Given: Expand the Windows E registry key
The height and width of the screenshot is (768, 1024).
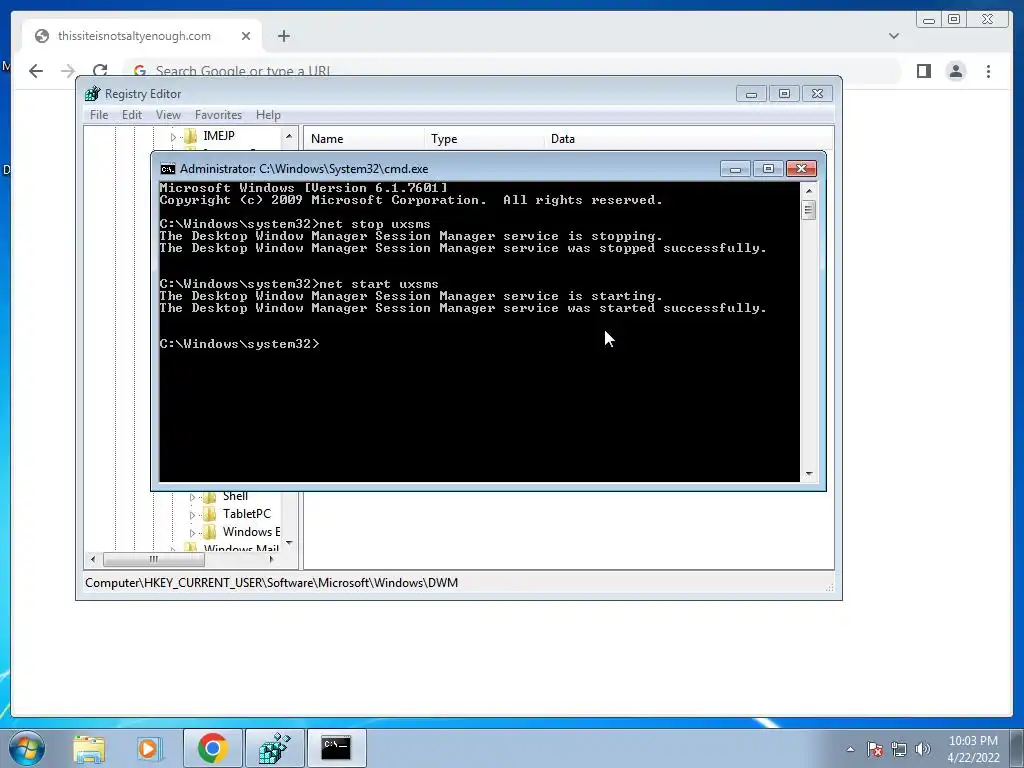Looking at the screenshot, I should pyautogui.click(x=192, y=533).
